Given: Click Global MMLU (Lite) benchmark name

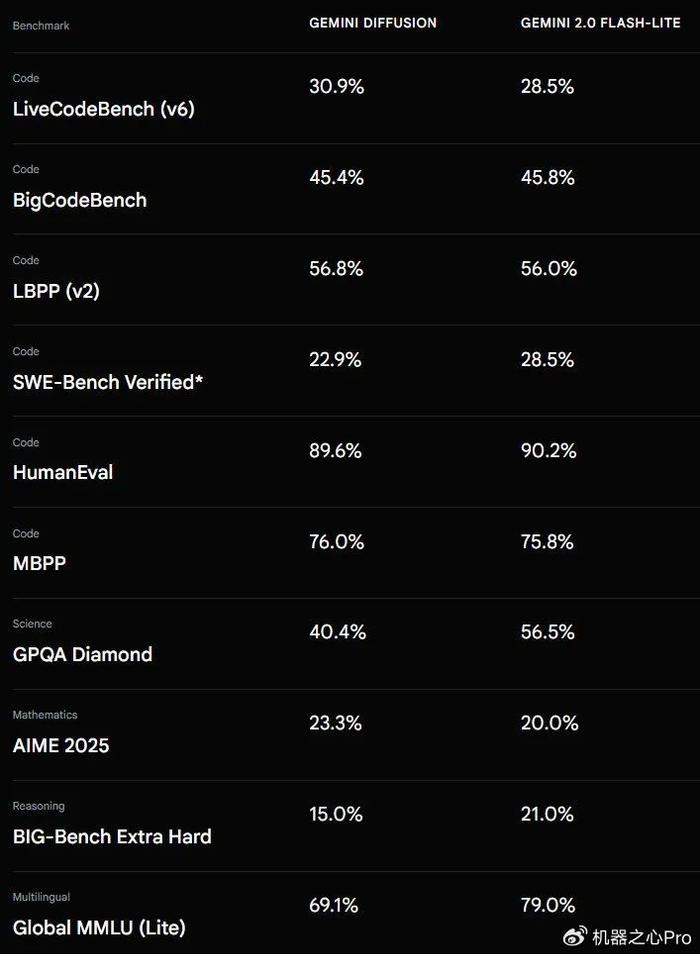Looking at the screenshot, I should (x=99, y=927).
